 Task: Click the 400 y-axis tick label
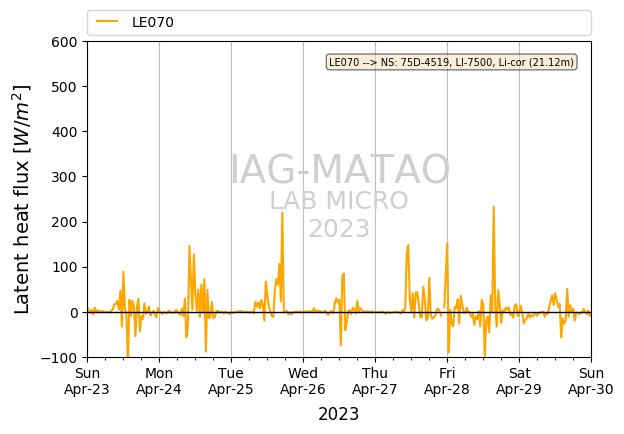(x=64, y=132)
